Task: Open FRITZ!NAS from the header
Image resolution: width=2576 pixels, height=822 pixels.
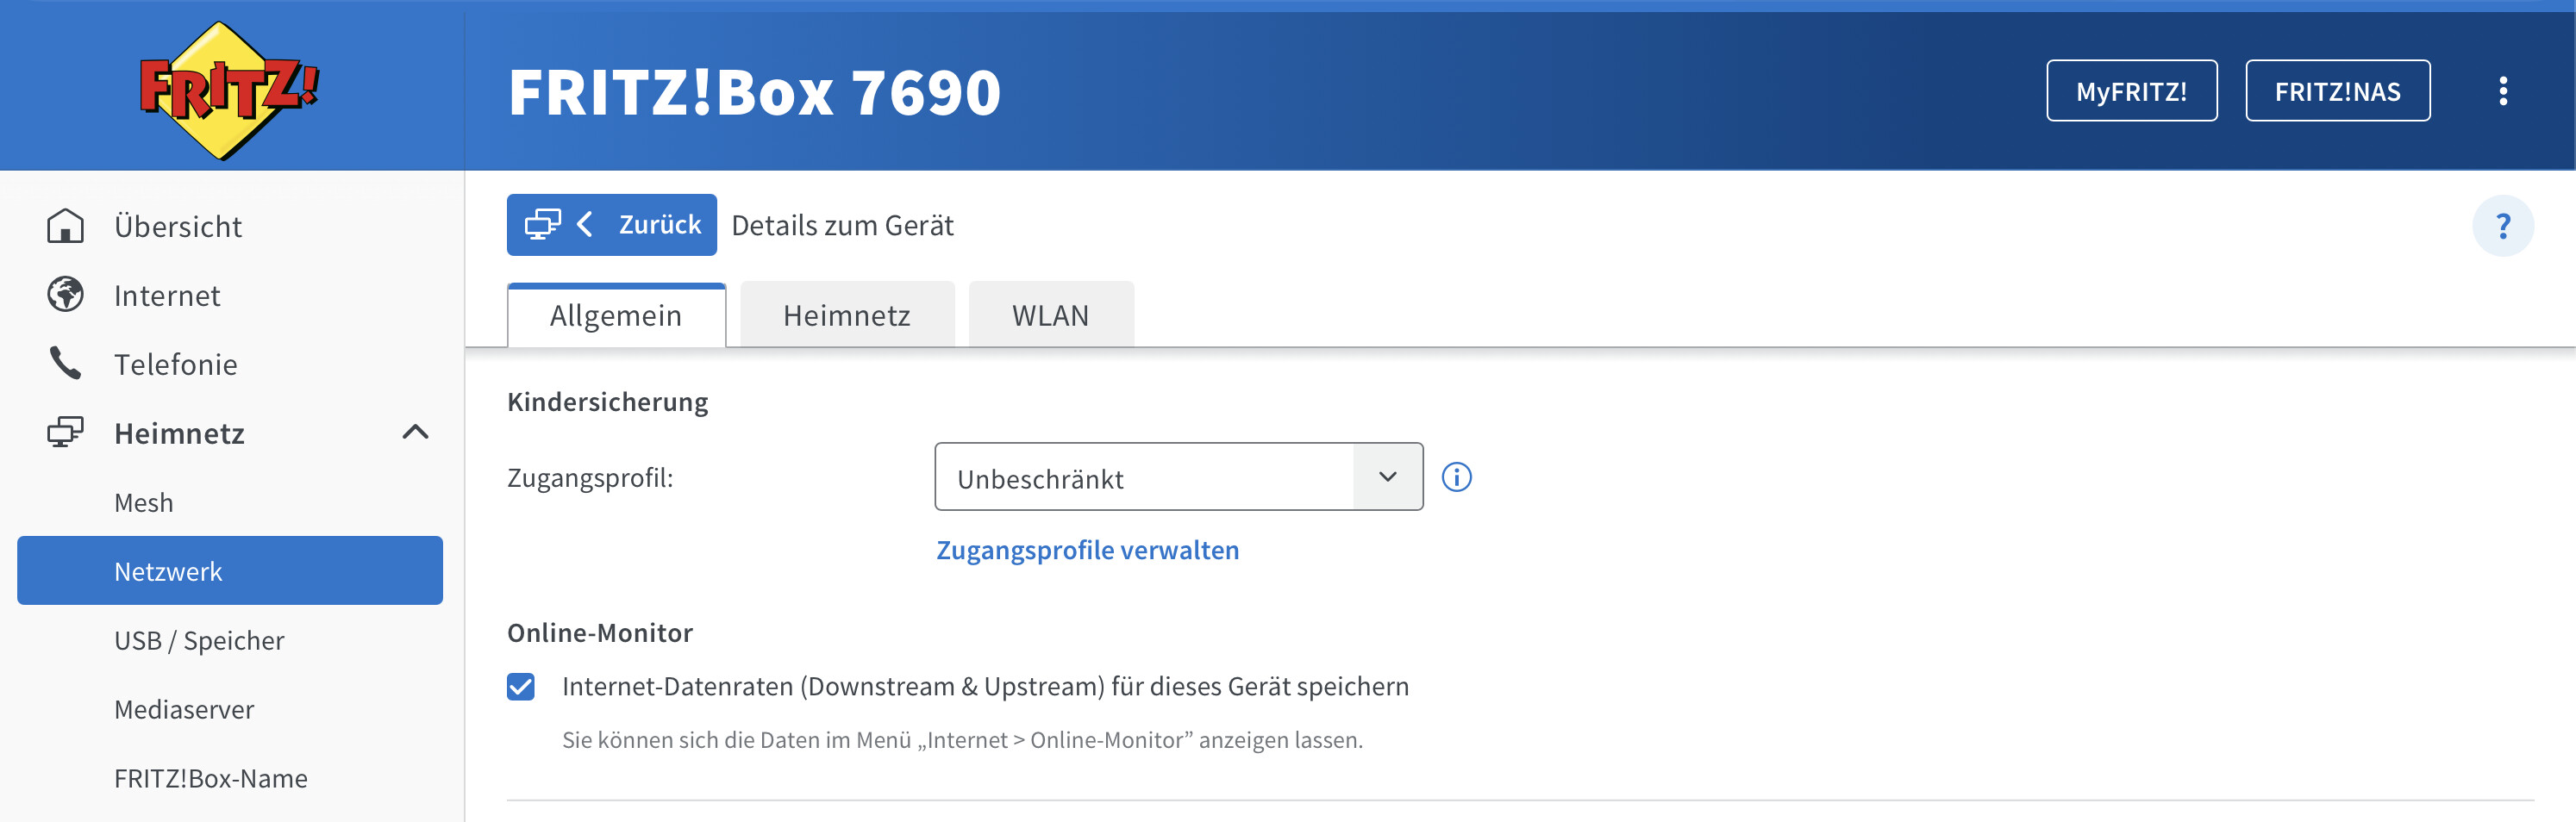Action: pos(2337,91)
